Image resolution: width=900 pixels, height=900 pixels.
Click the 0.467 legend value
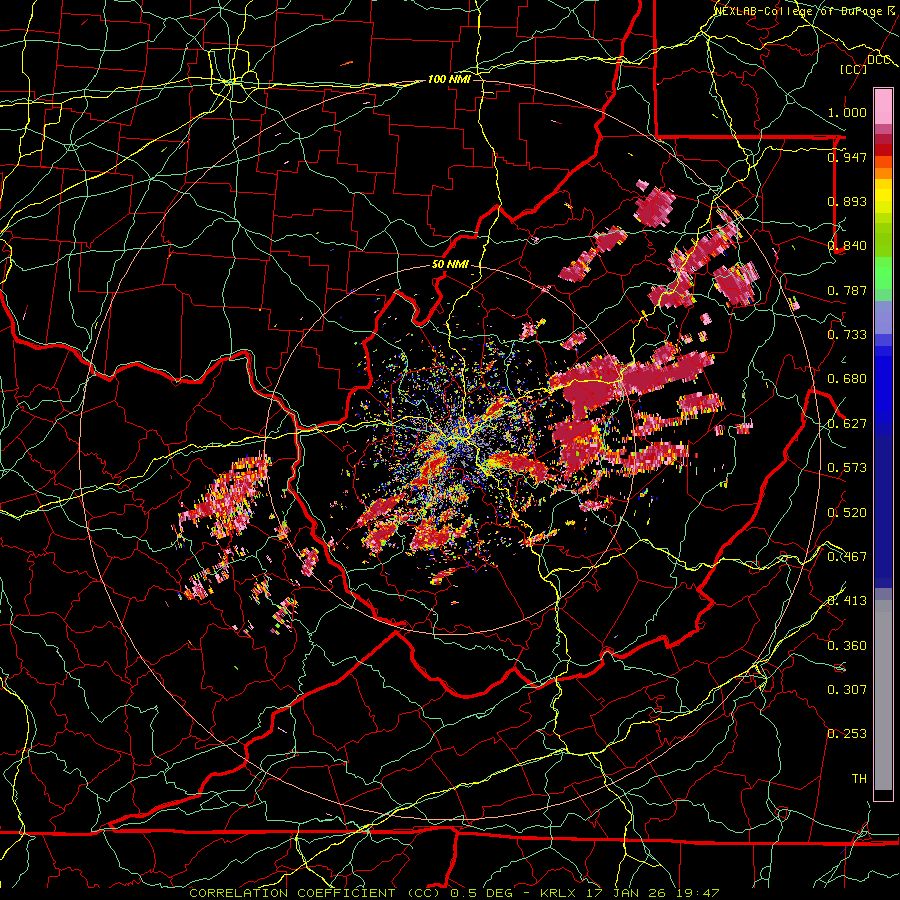pyautogui.click(x=847, y=557)
